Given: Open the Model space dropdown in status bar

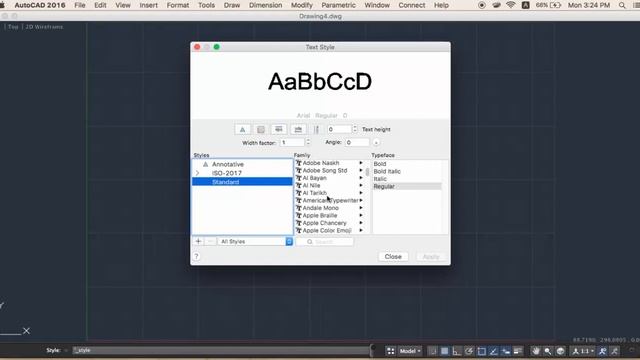Looking at the screenshot, I should coord(410,351).
